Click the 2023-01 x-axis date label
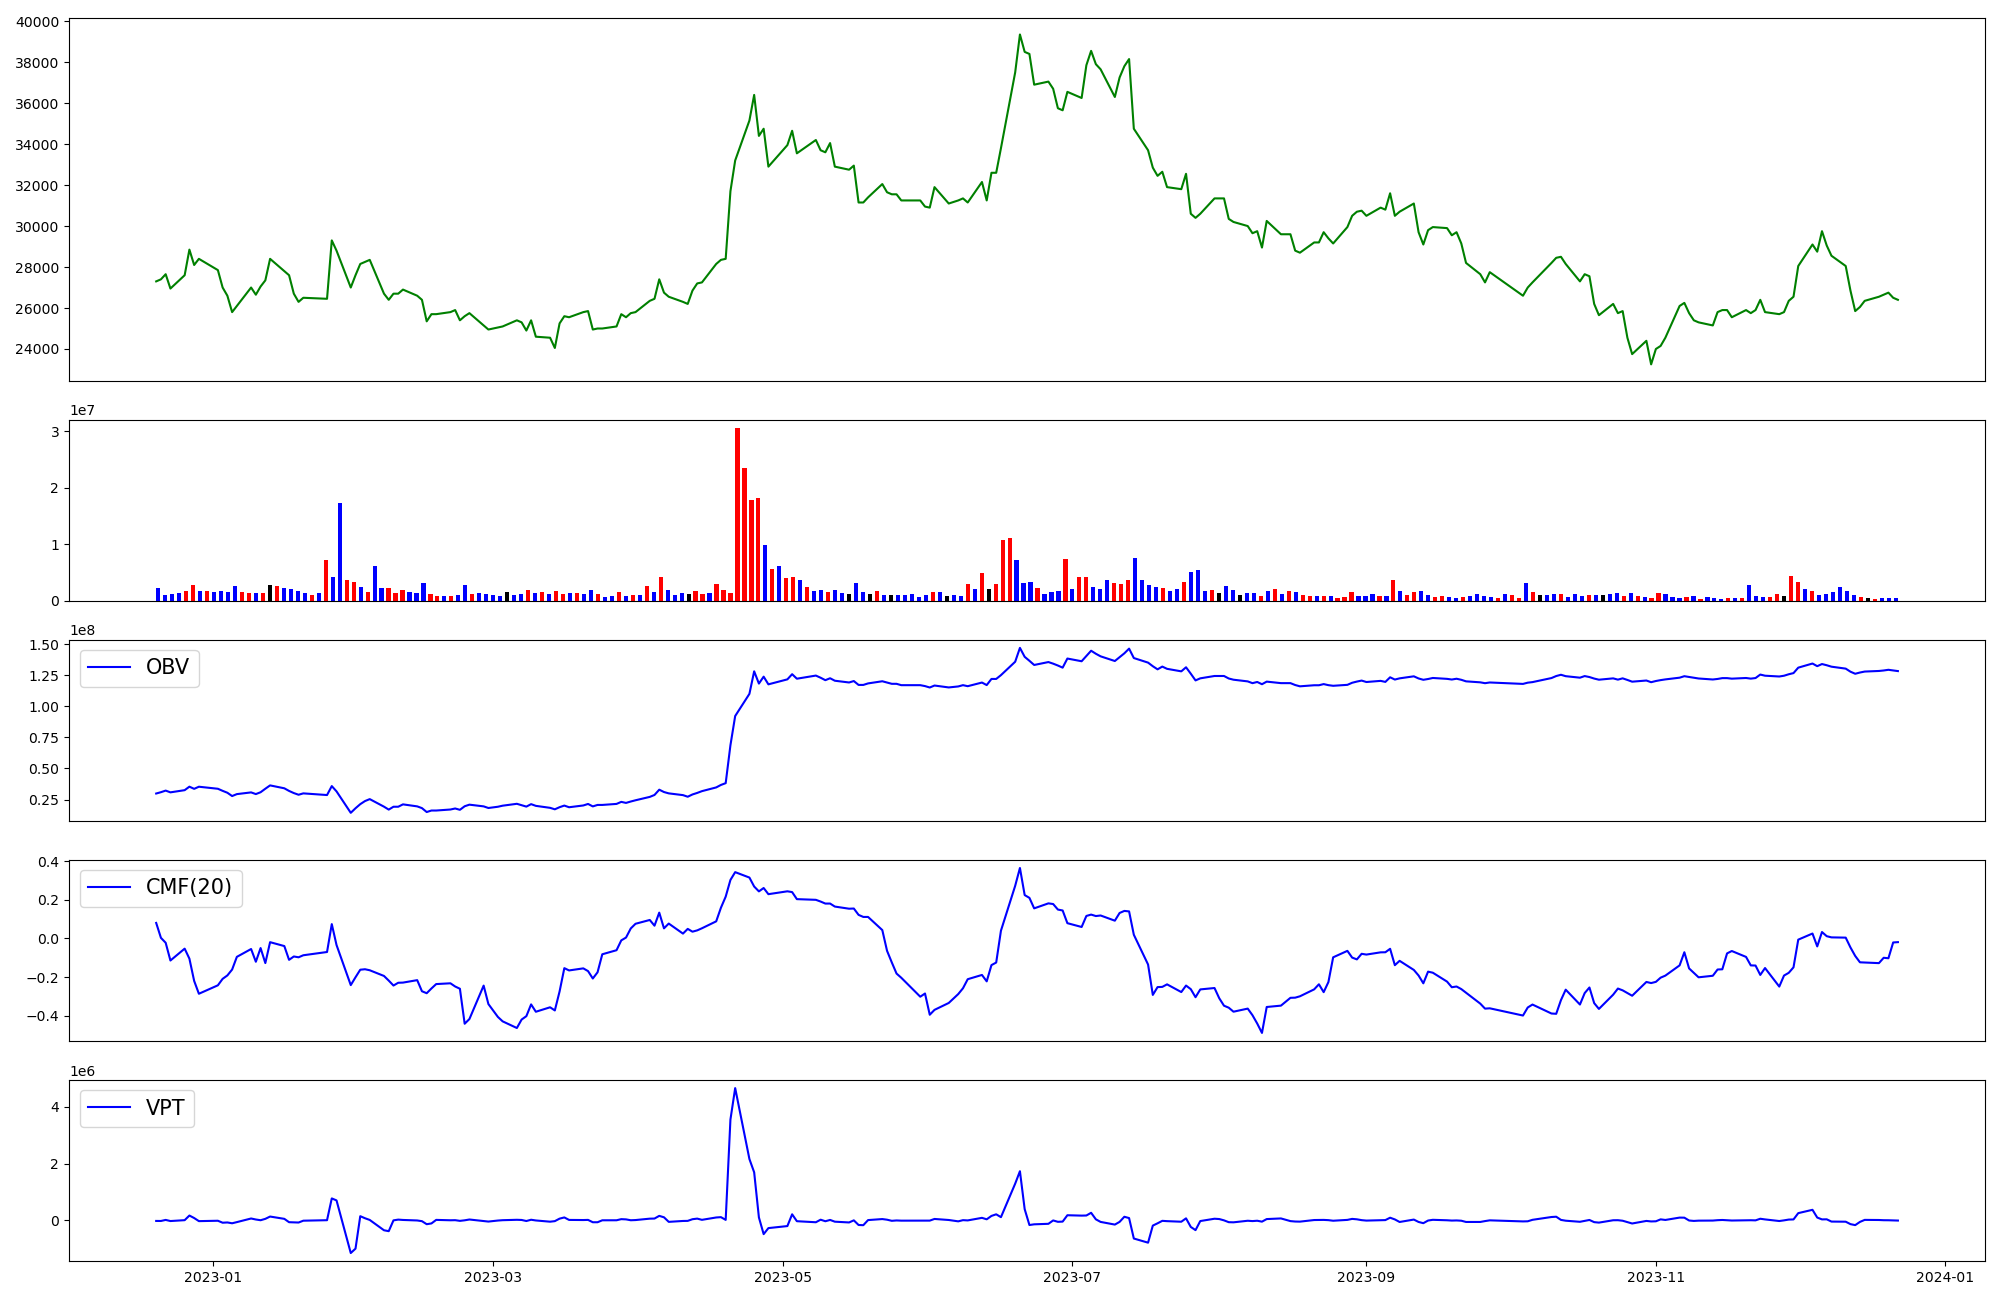The height and width of the screenshot is (1300, 2000). [x=213, y=1277]
